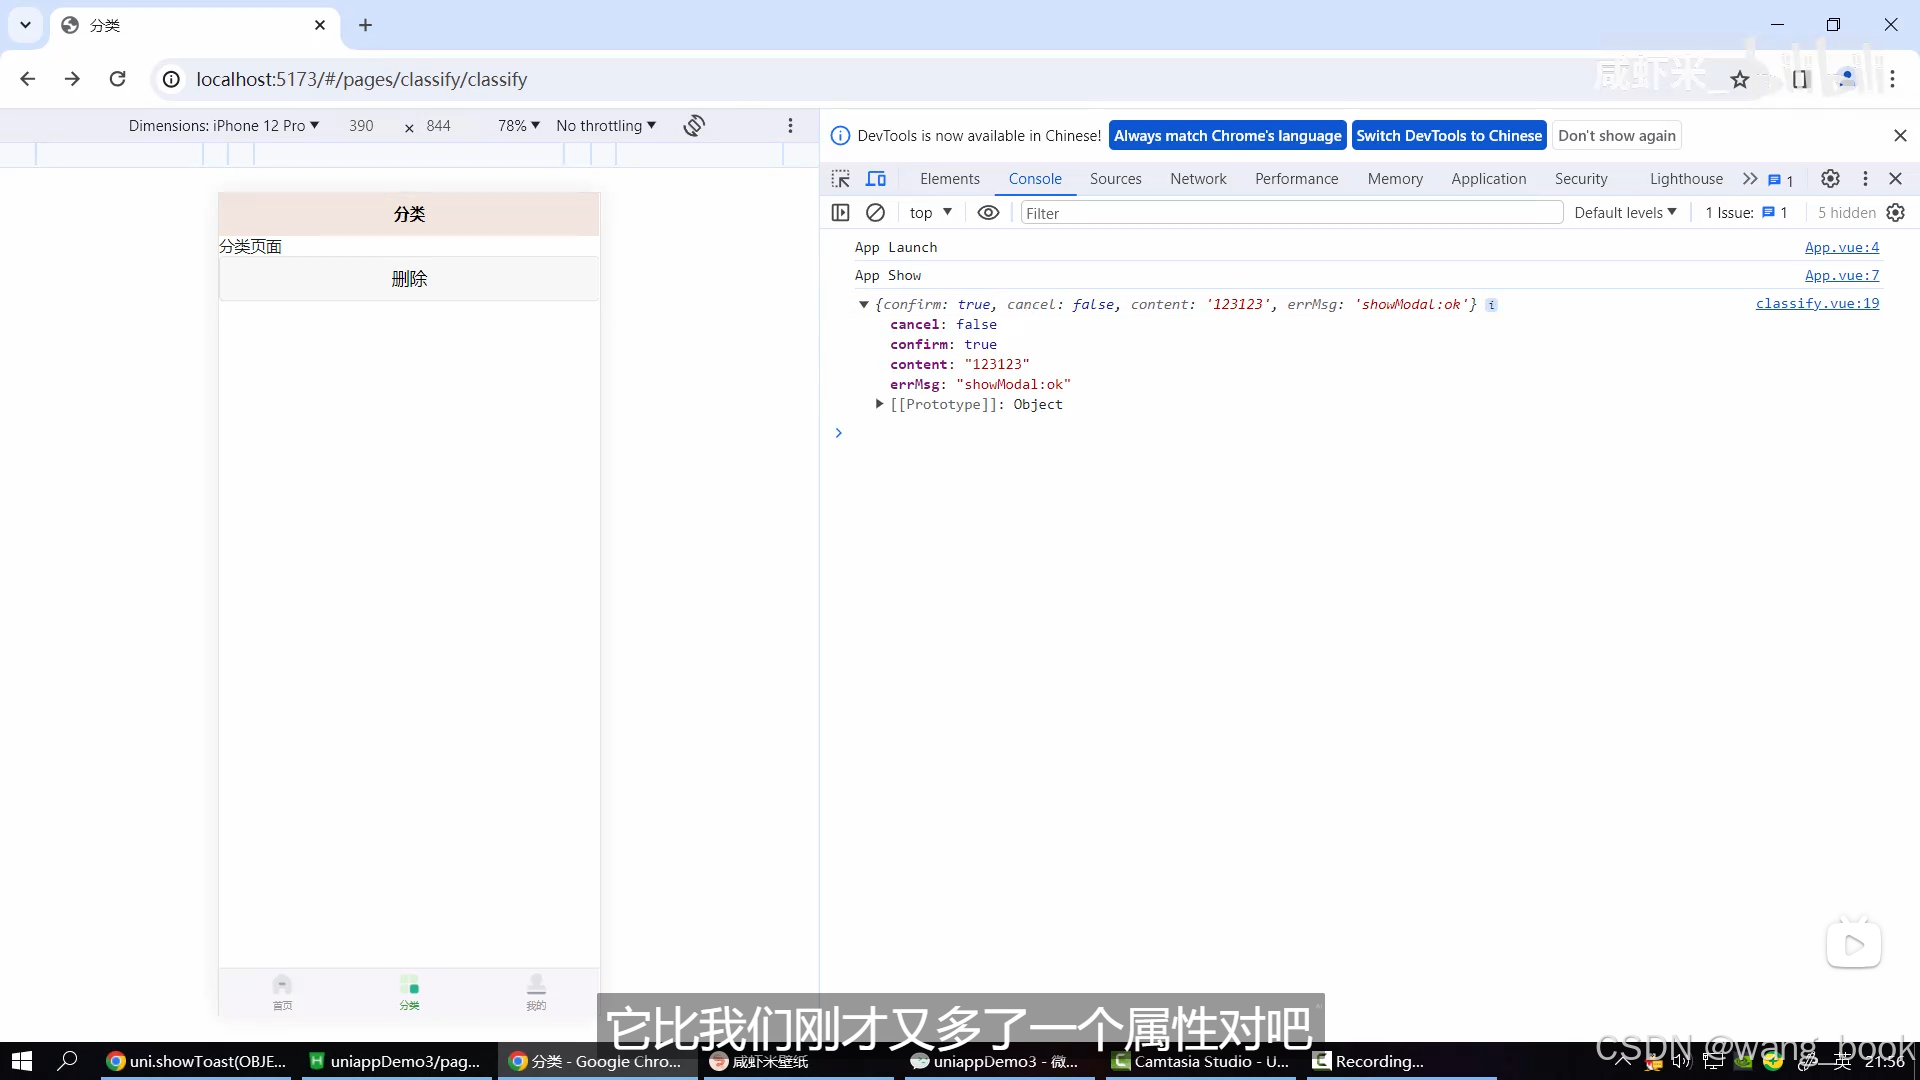Click Always match Chrome's language button

click(x=1227, y=135)
